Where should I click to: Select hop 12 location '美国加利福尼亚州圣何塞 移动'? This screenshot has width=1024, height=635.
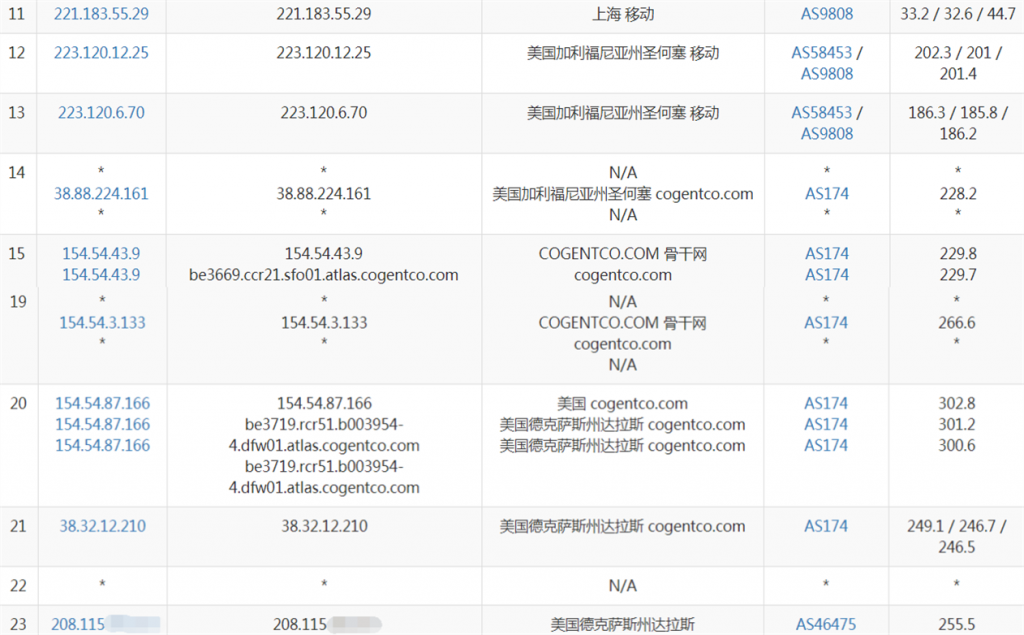tap(623, 53)
